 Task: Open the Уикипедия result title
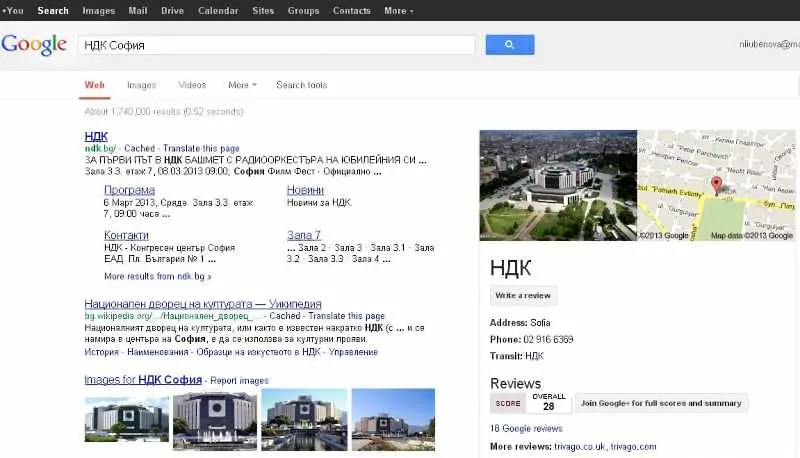(203, 304)
